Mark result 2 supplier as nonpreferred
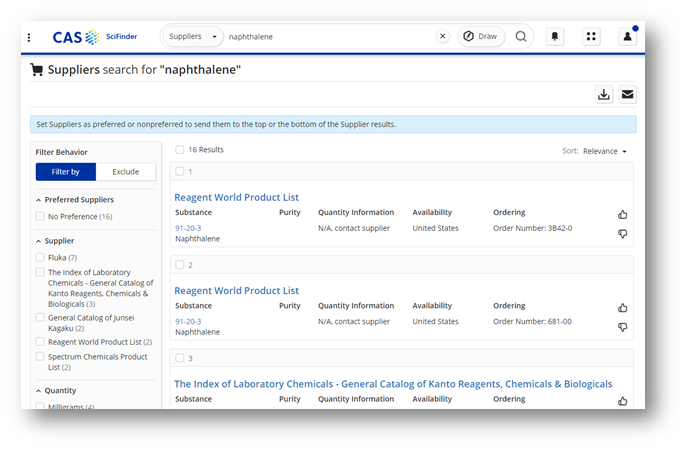 coord(623,327)
